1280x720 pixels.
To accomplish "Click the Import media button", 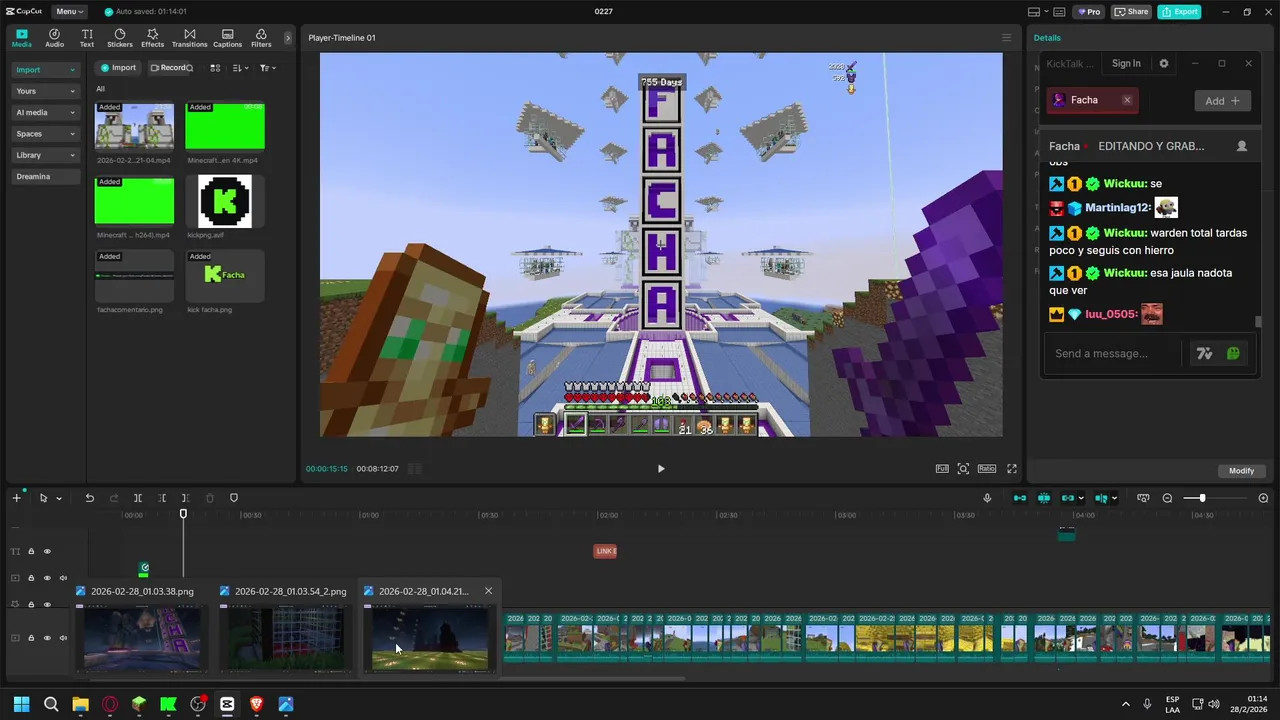I will 118,68.
